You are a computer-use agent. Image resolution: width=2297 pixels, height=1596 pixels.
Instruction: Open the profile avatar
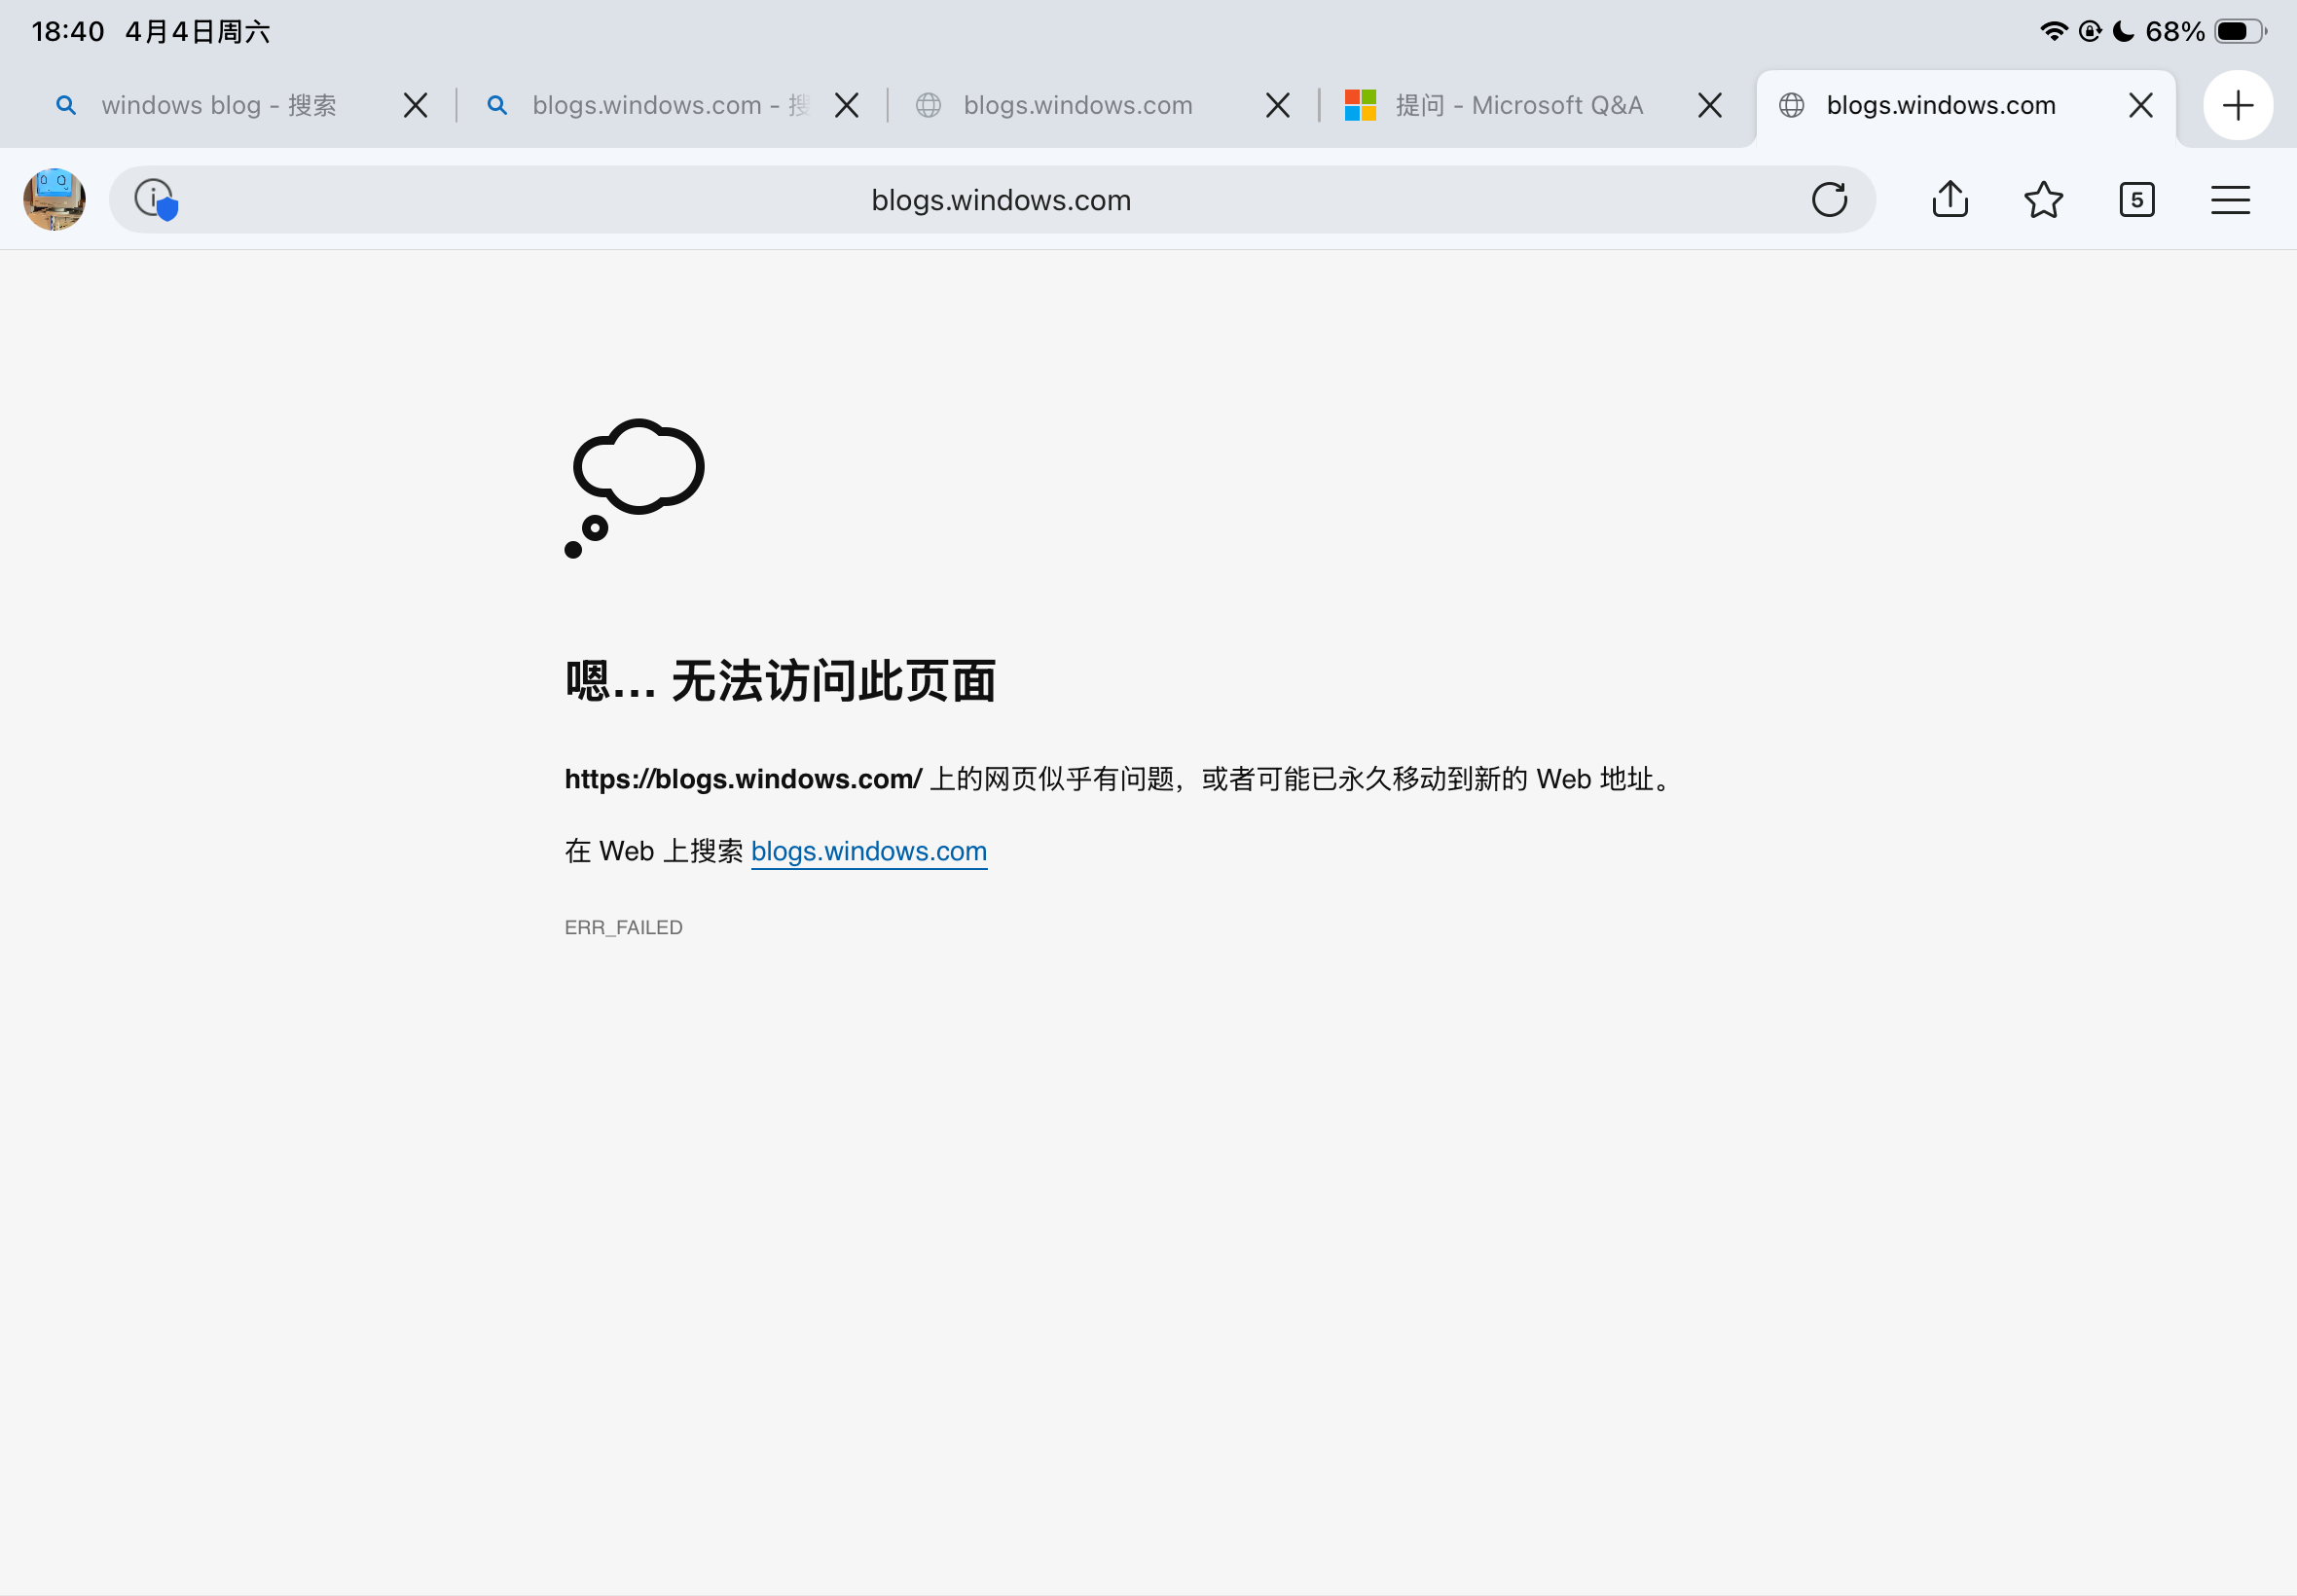coord(54,200)
